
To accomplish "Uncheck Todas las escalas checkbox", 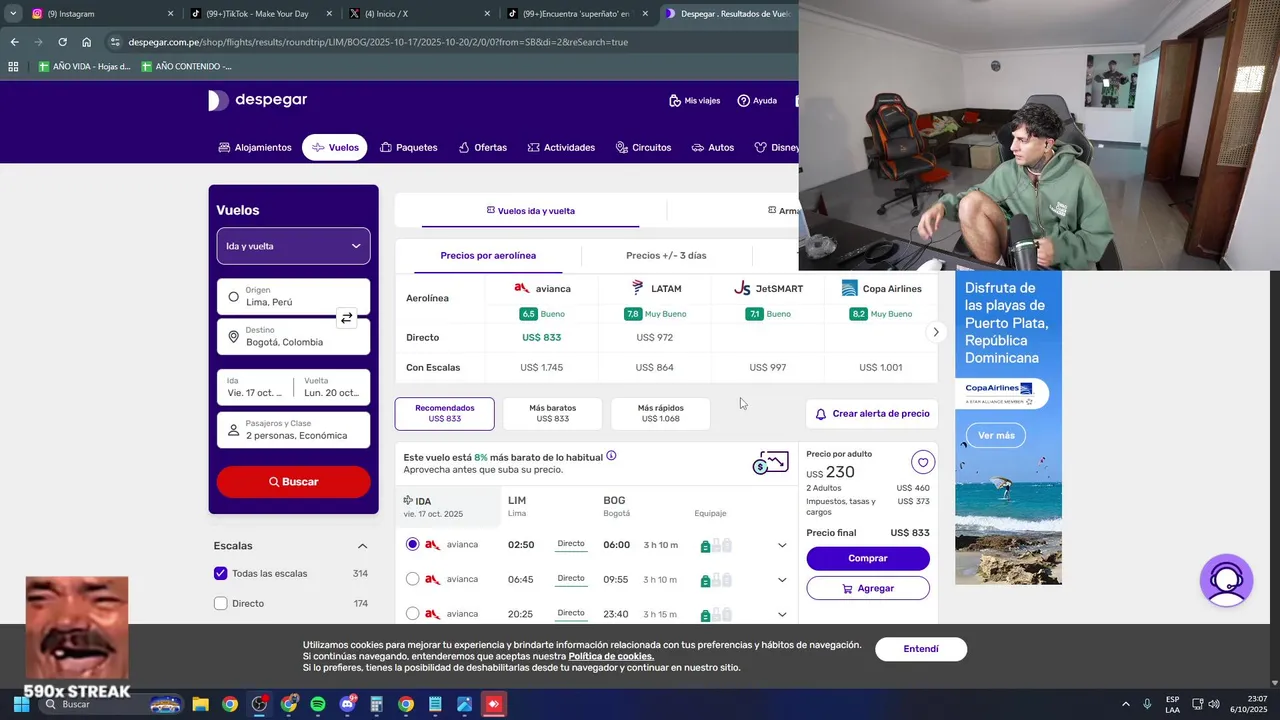I will click(x=221, y=573).
